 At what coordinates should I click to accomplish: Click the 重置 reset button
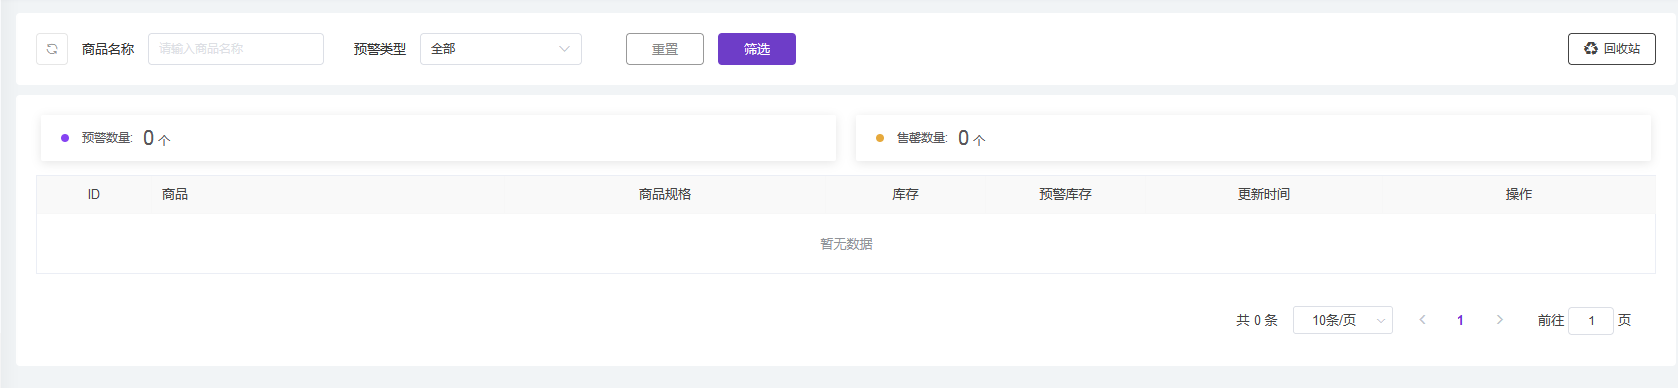(x=665, y=49)
